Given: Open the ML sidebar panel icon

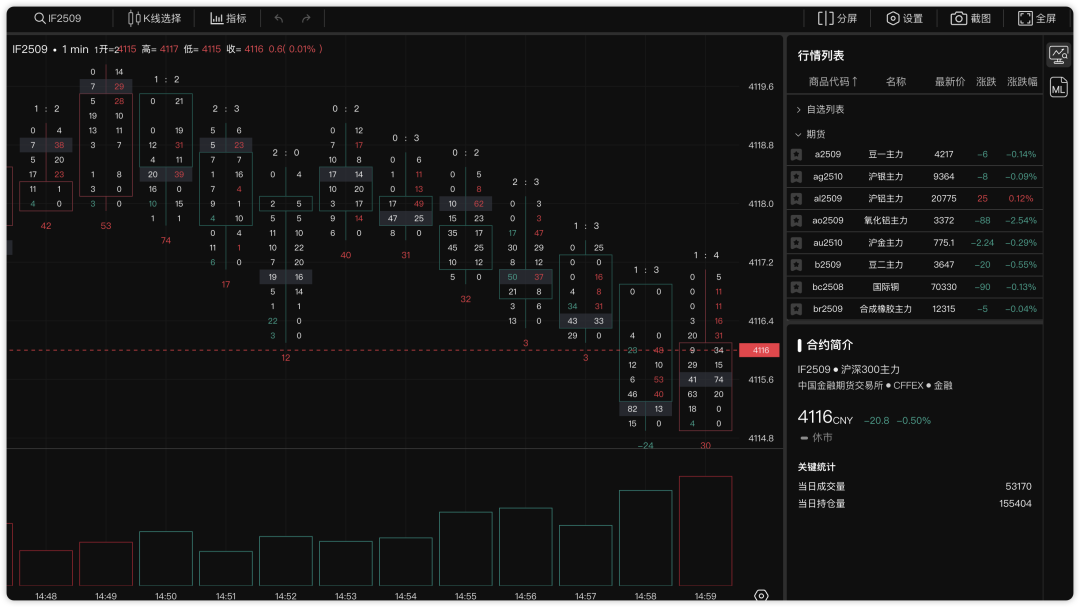Looking at the screenshot, I should pyautogui.click(x=1058, y=89).
